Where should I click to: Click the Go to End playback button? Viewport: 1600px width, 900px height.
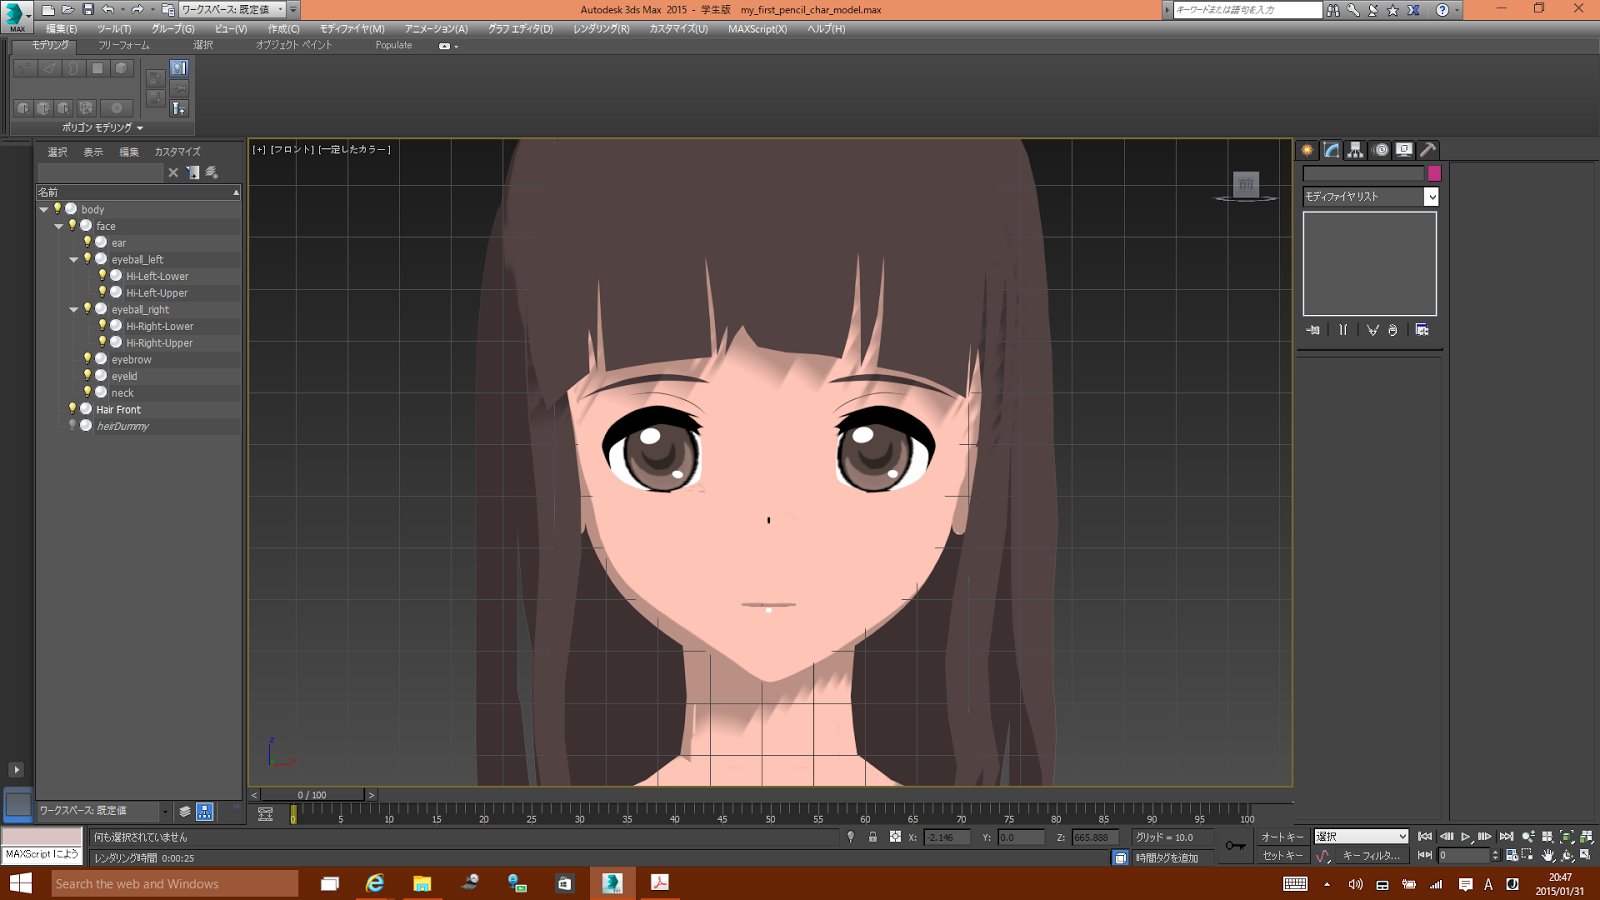click(x=1506, y=837)
